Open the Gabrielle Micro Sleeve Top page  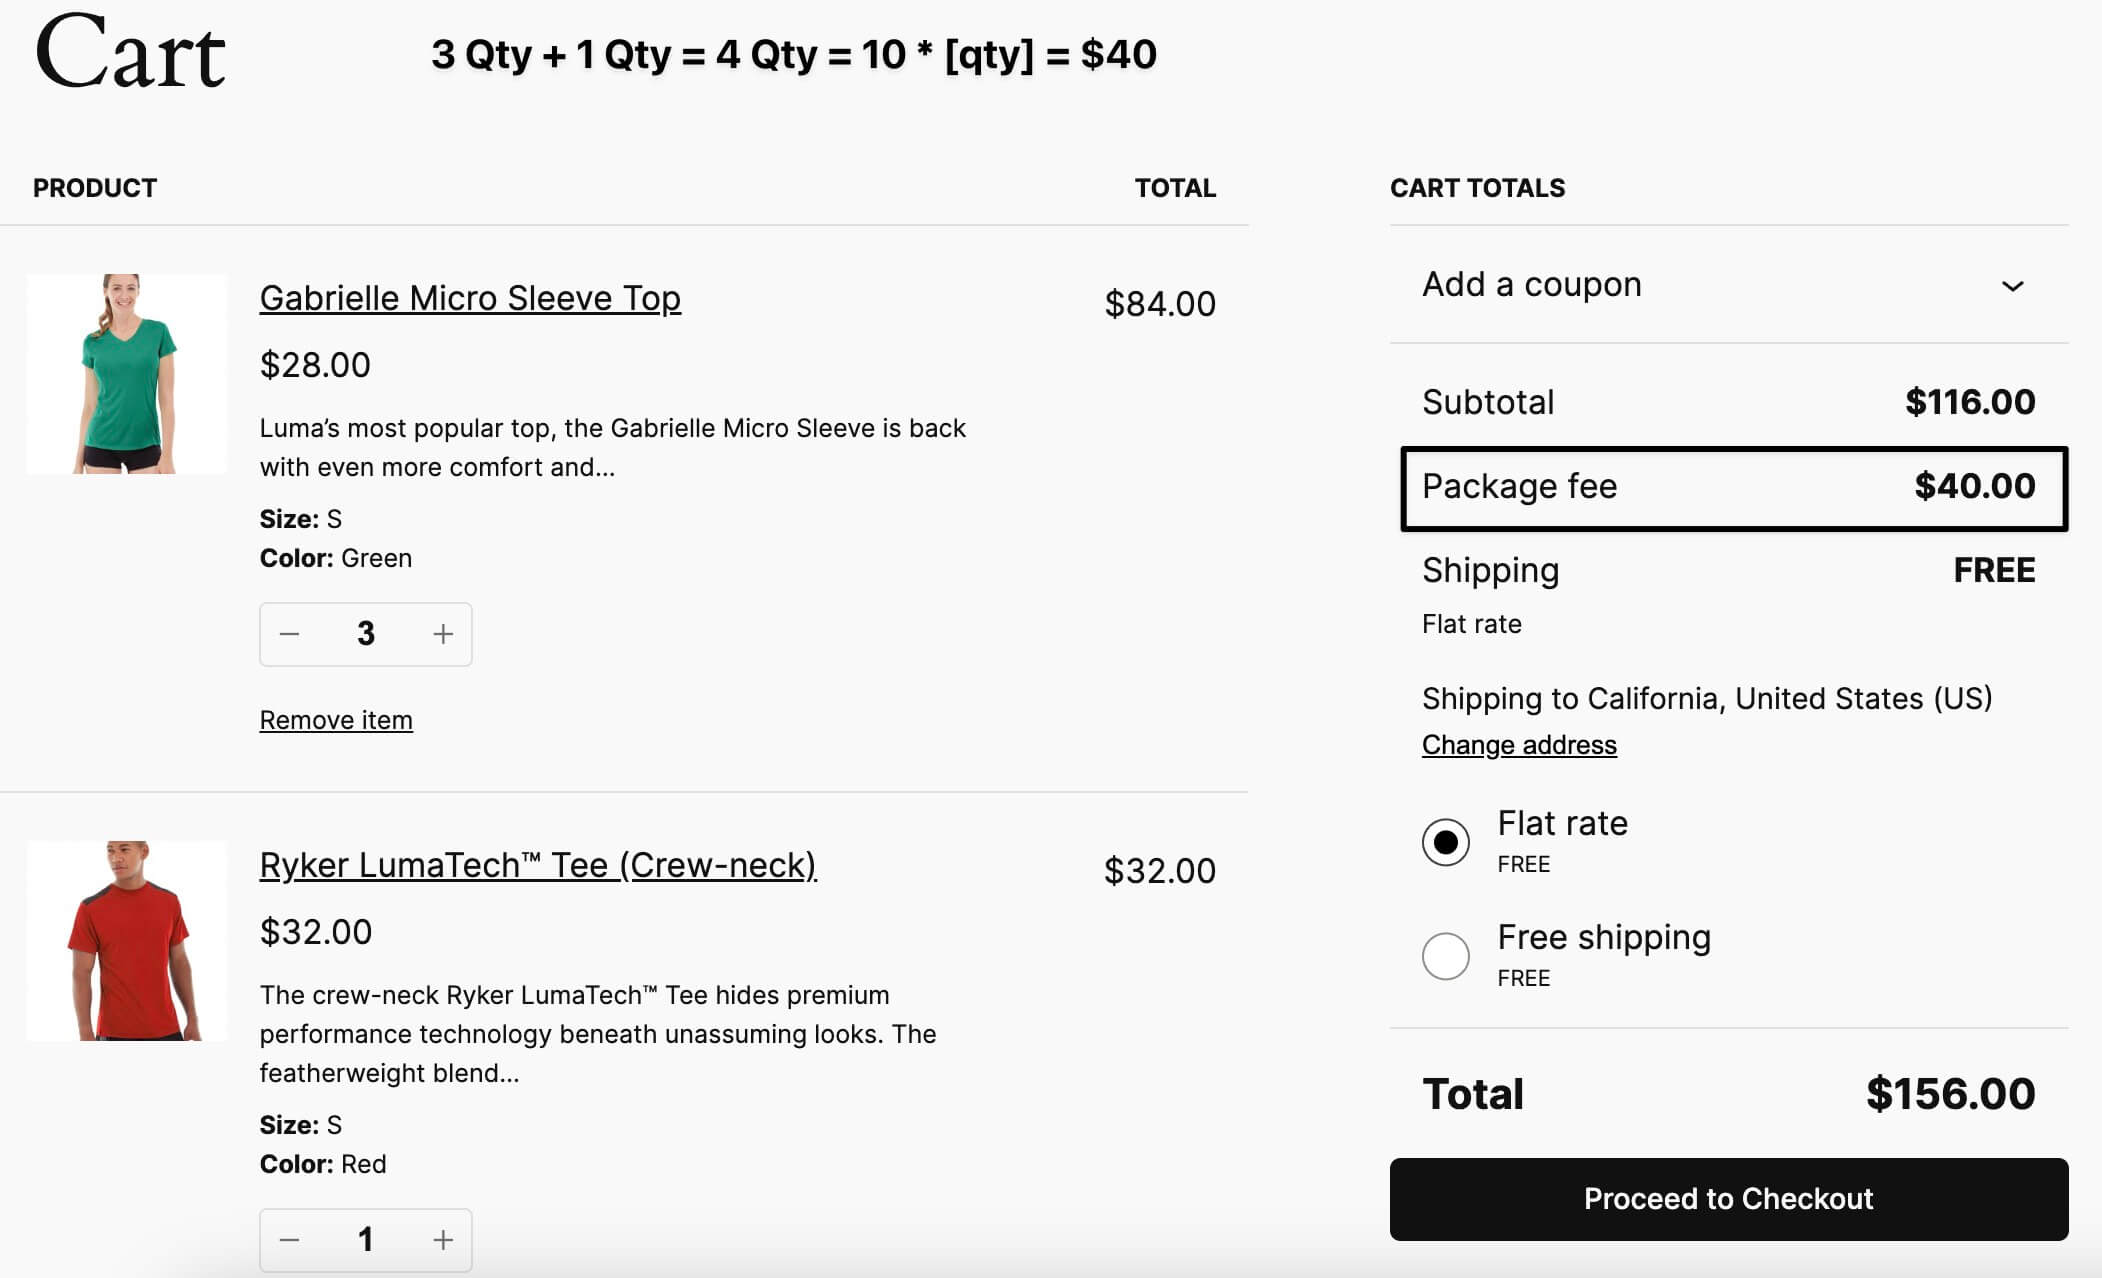click(x=470, y=297)
